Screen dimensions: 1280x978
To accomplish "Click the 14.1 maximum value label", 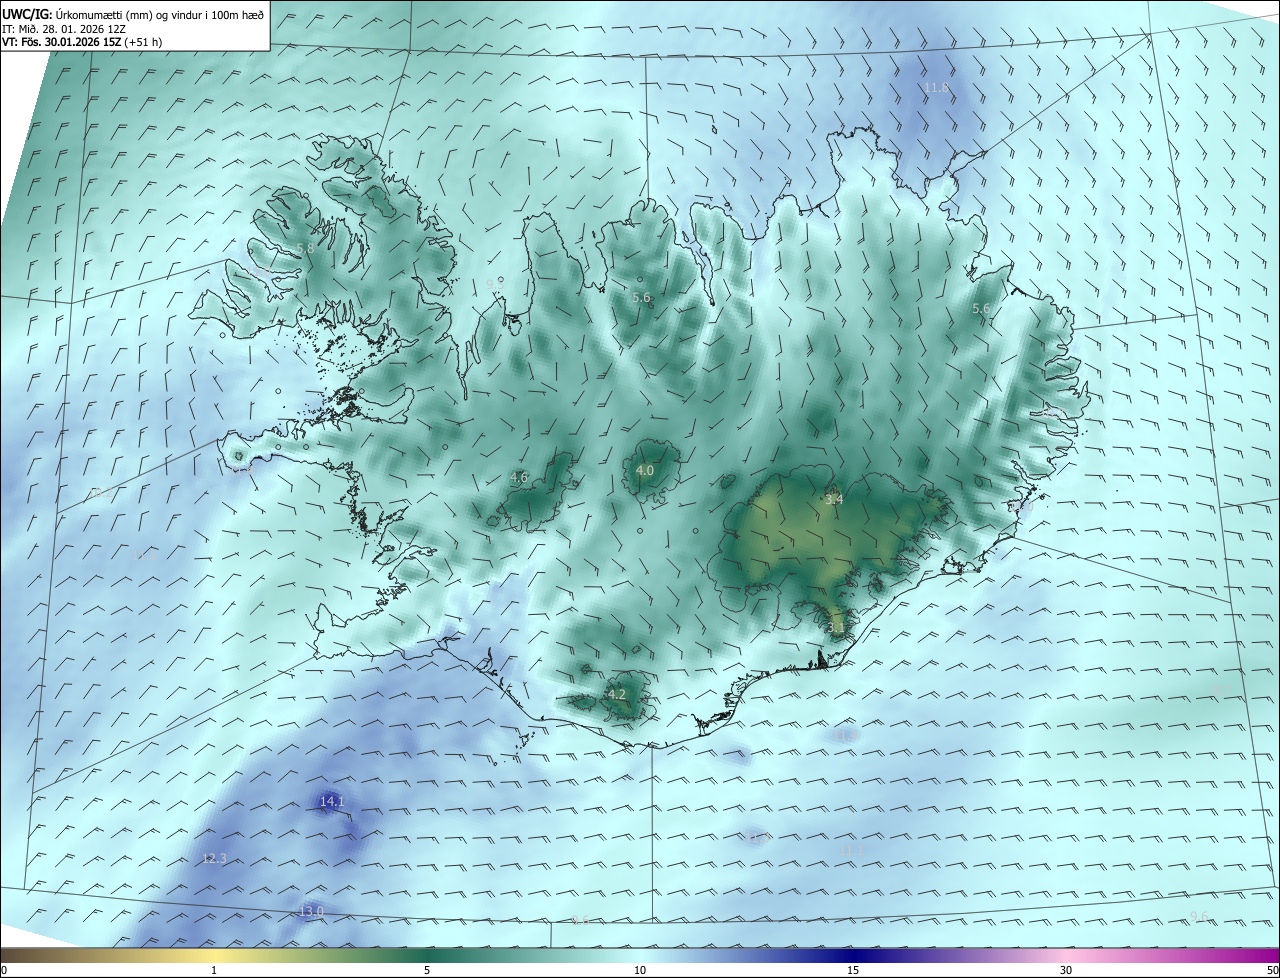I will [332, 801].
